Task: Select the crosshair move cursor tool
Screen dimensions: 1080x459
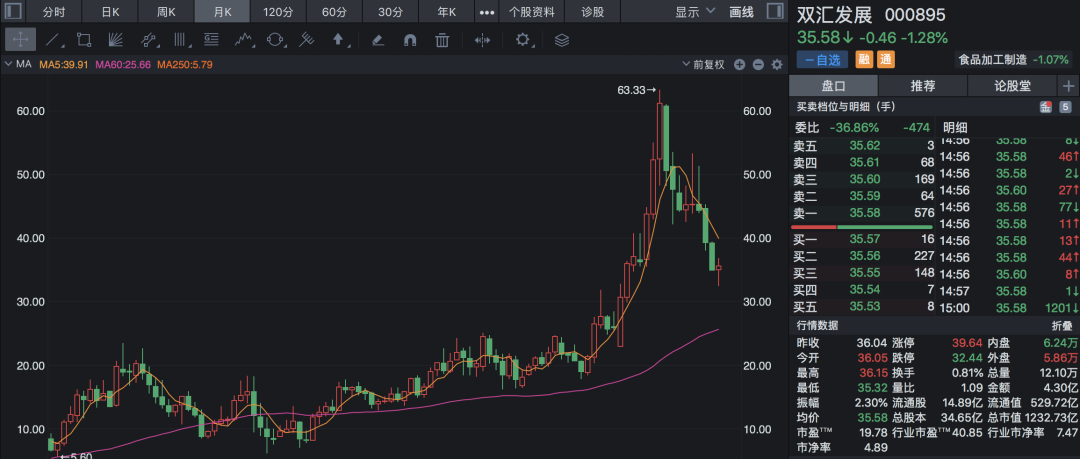Action: tap(20, 40)
